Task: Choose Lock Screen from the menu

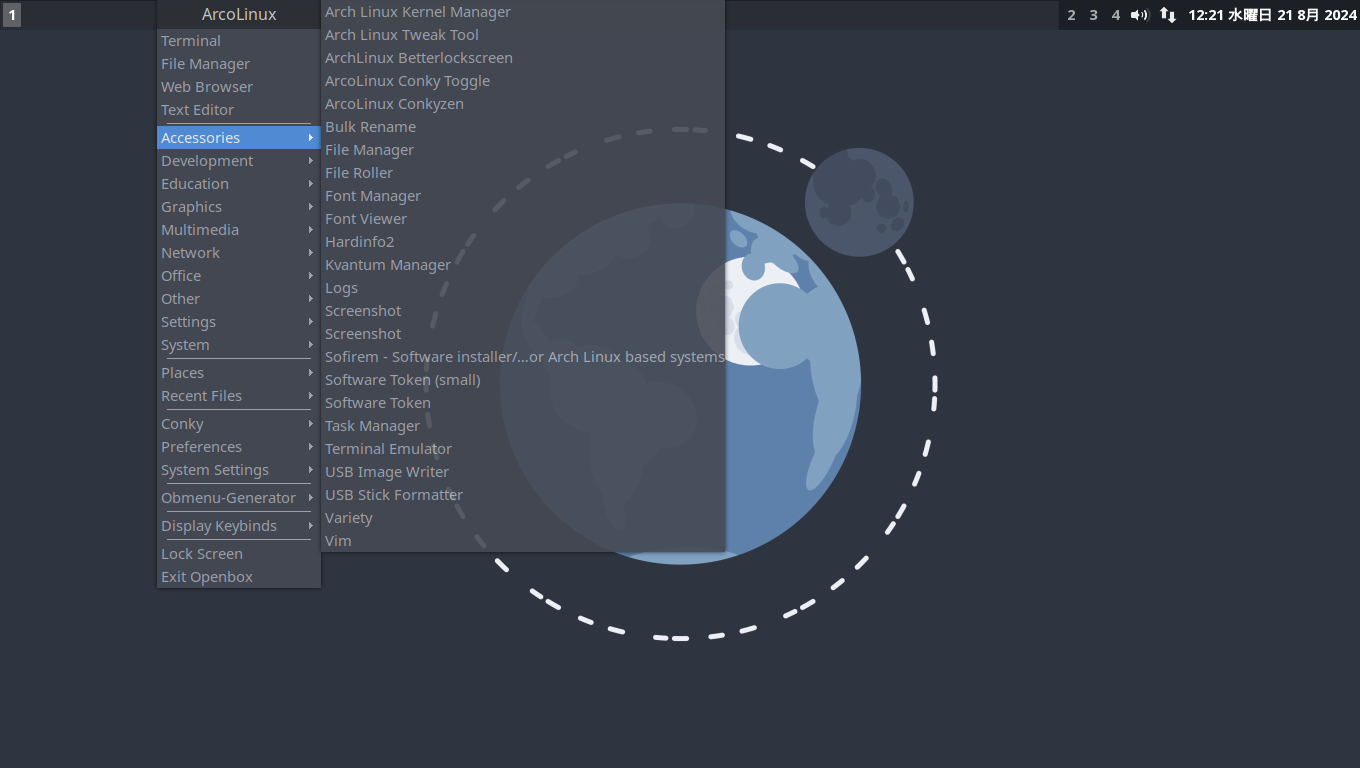Action: 239,554
